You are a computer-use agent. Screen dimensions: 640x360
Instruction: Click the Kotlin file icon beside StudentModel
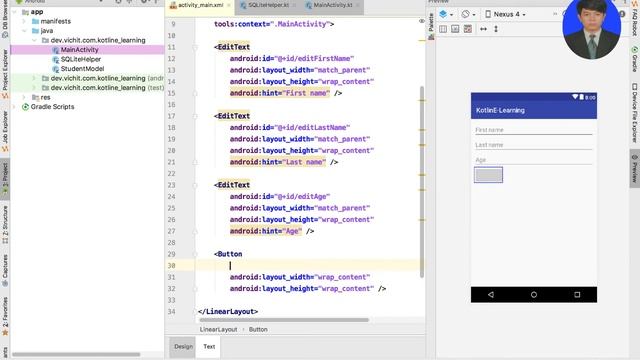(56, 69)
